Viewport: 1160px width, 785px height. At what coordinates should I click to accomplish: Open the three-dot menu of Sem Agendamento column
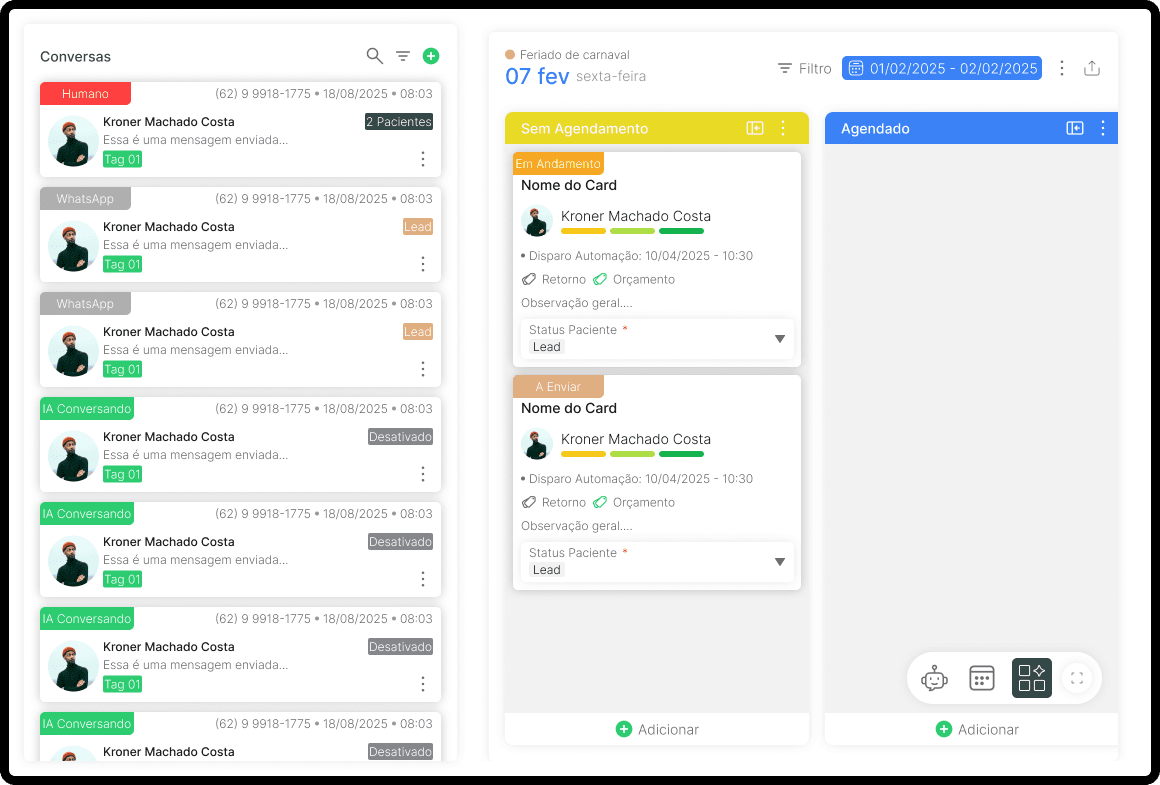pos(782,128)
